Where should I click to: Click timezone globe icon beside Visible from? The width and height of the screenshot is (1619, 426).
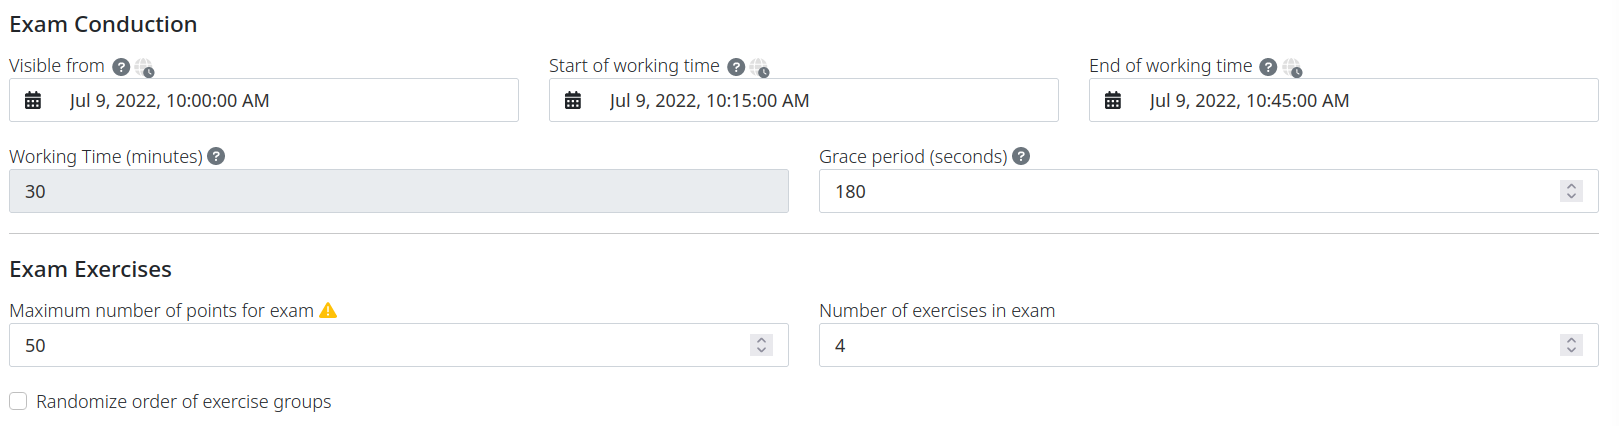coord(145,68)
